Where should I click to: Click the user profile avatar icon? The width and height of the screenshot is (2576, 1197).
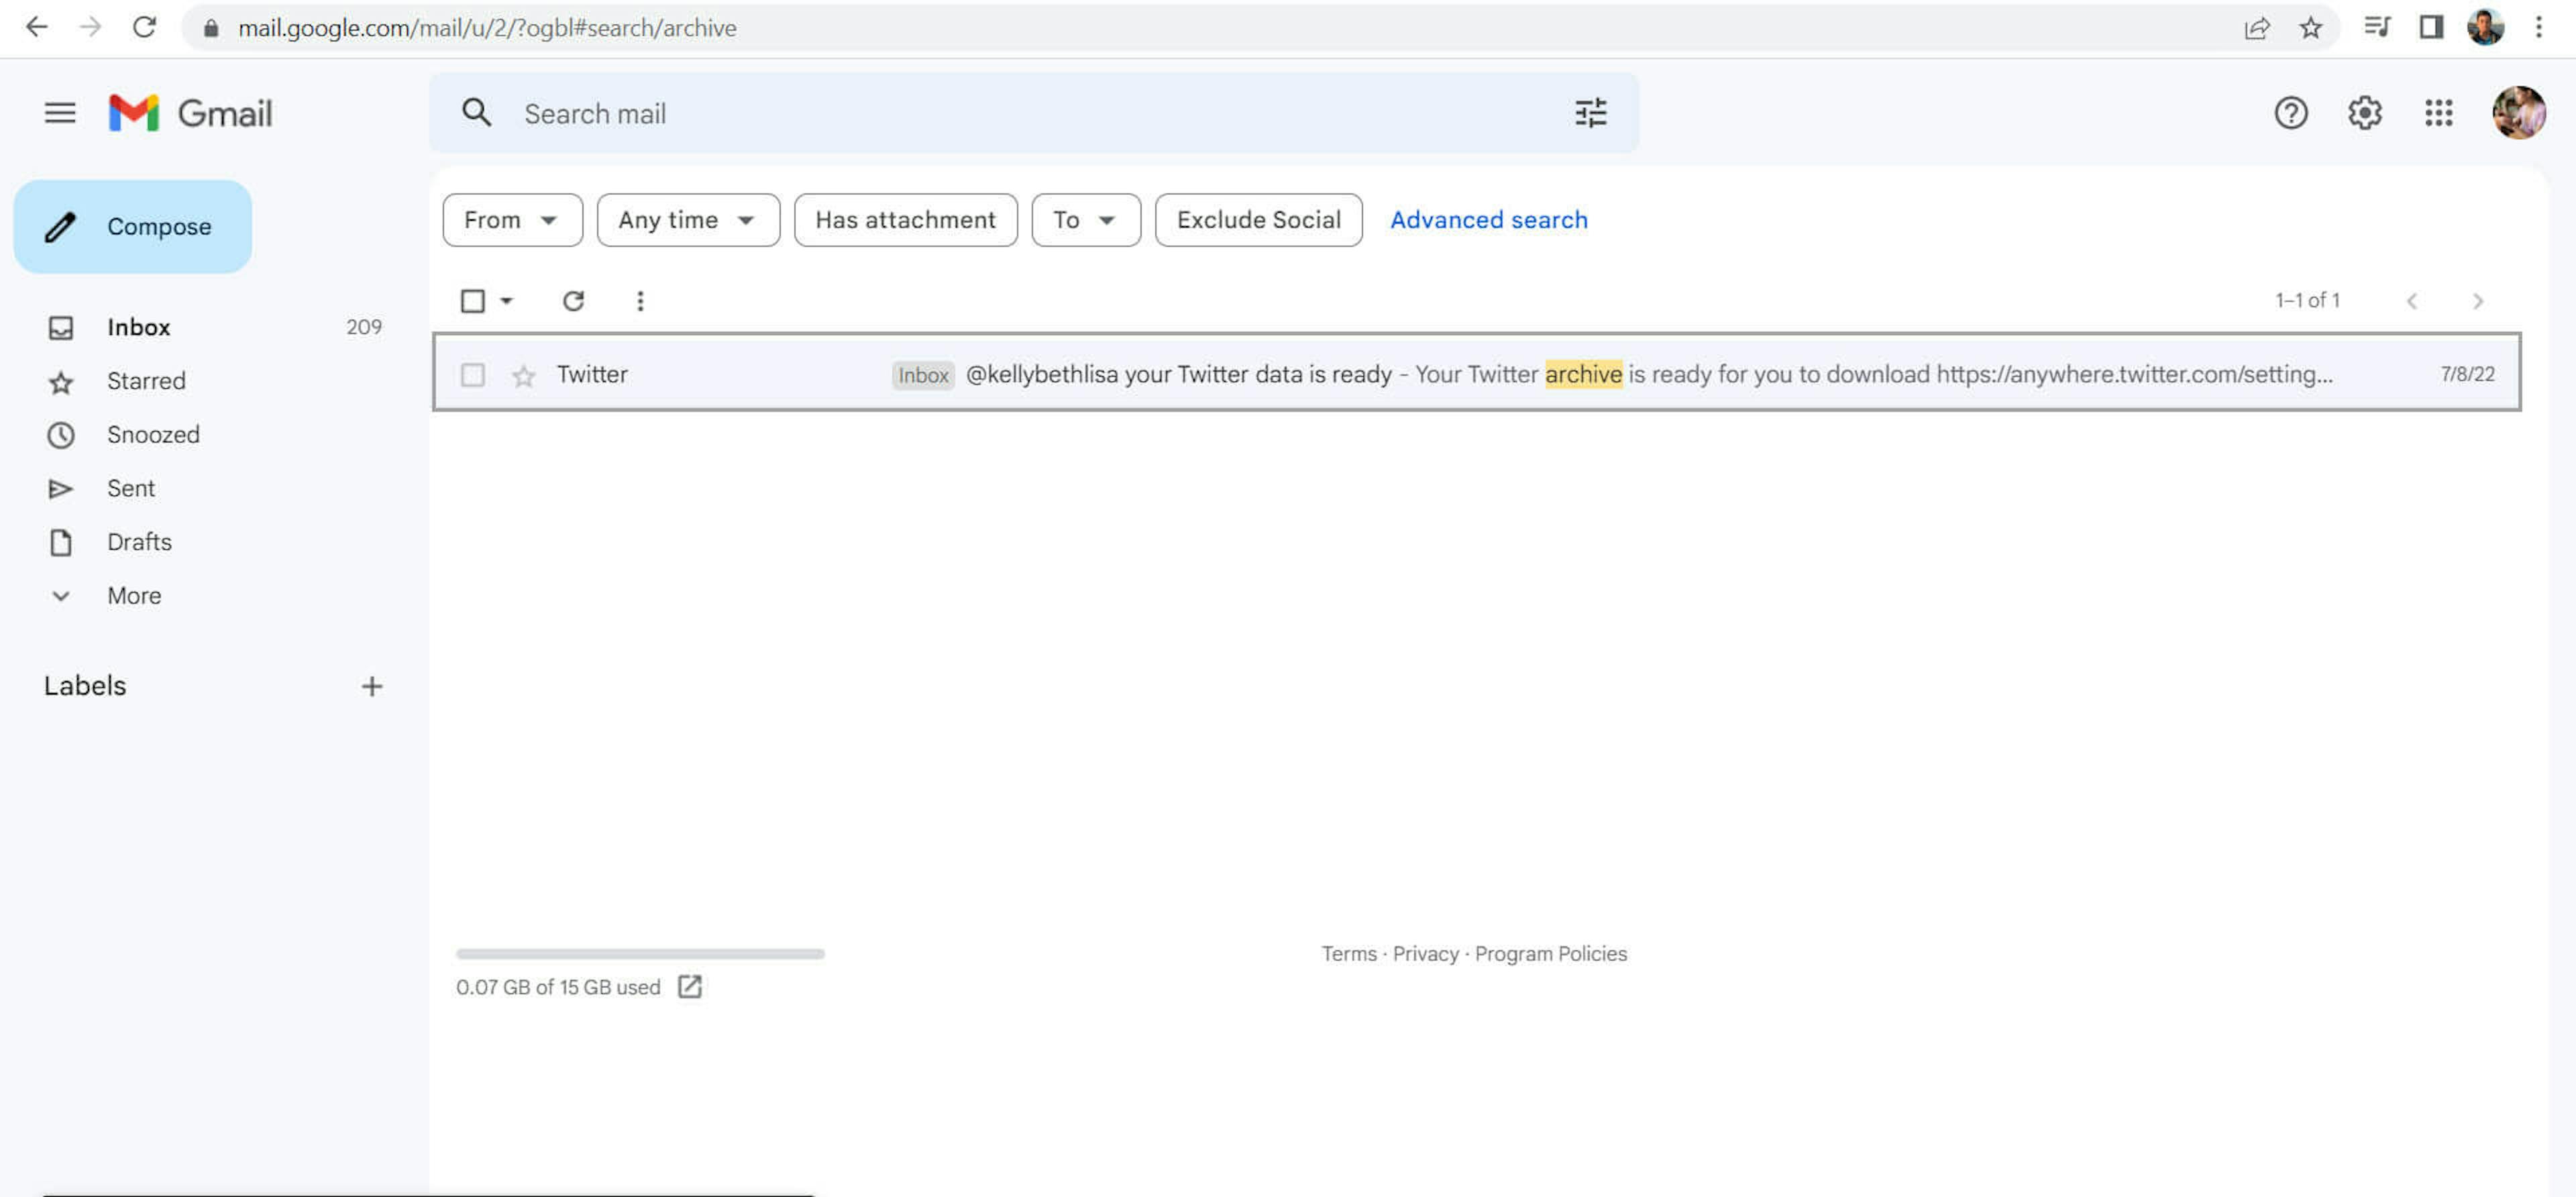(x=2517, y=112)
